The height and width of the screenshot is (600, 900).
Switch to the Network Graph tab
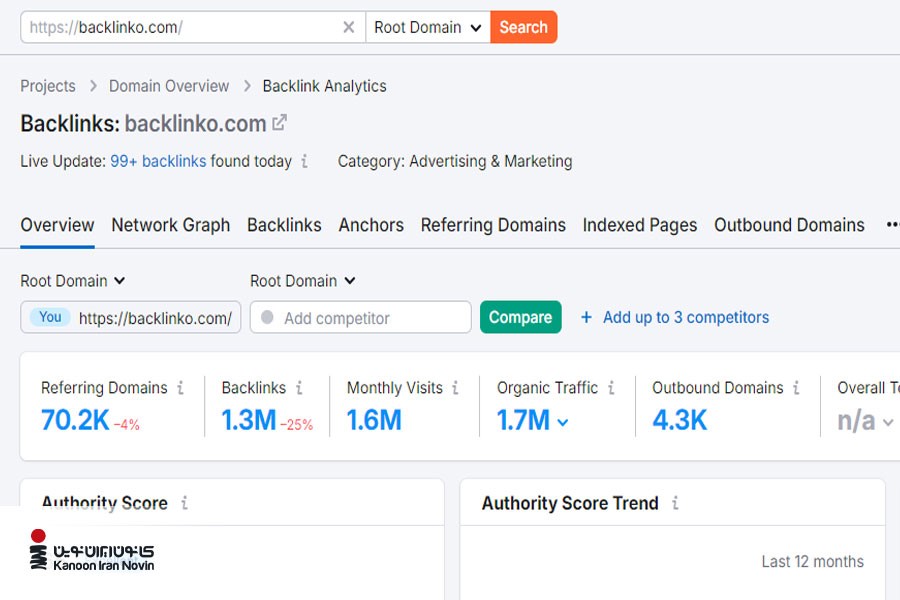click(x=170, y=225)
